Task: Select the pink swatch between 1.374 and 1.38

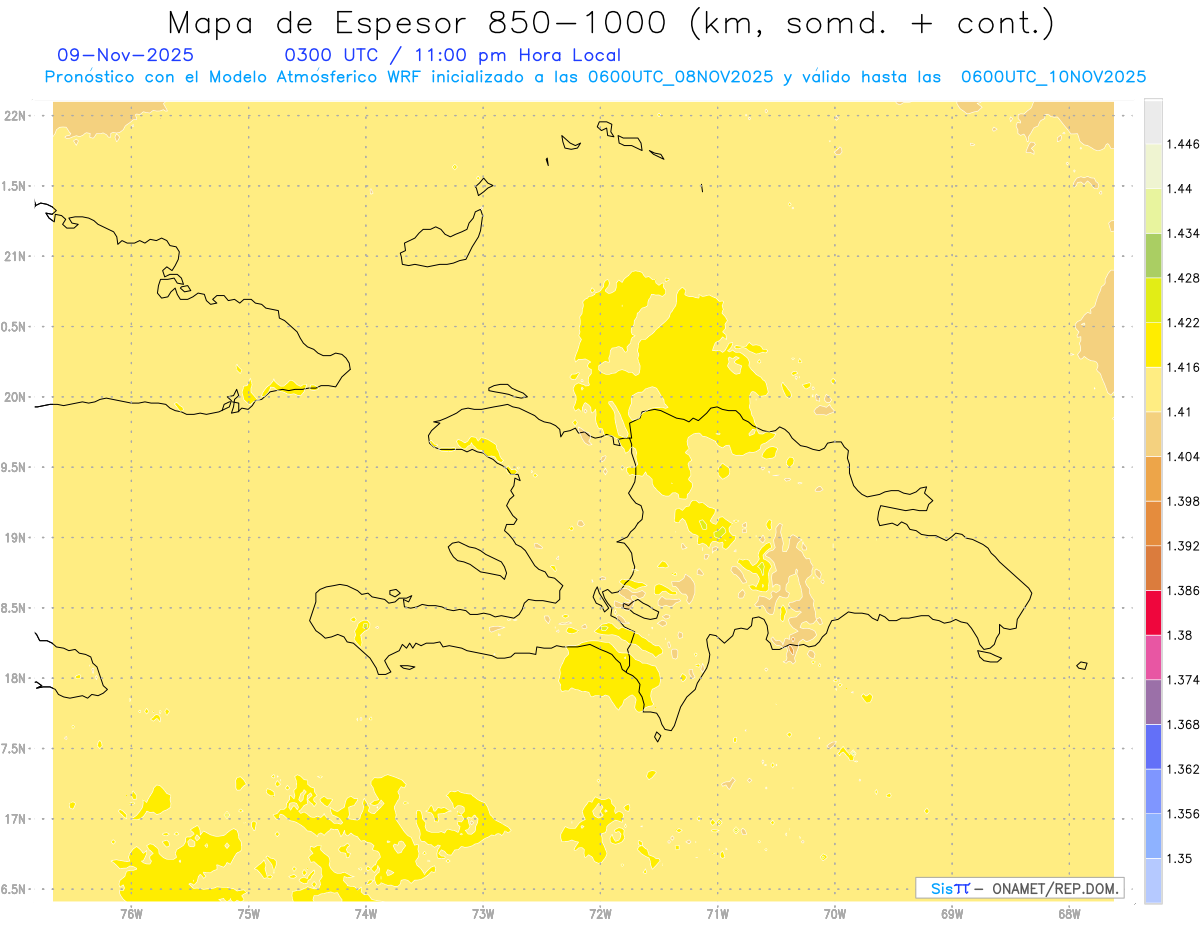Action: (1153, 657)
